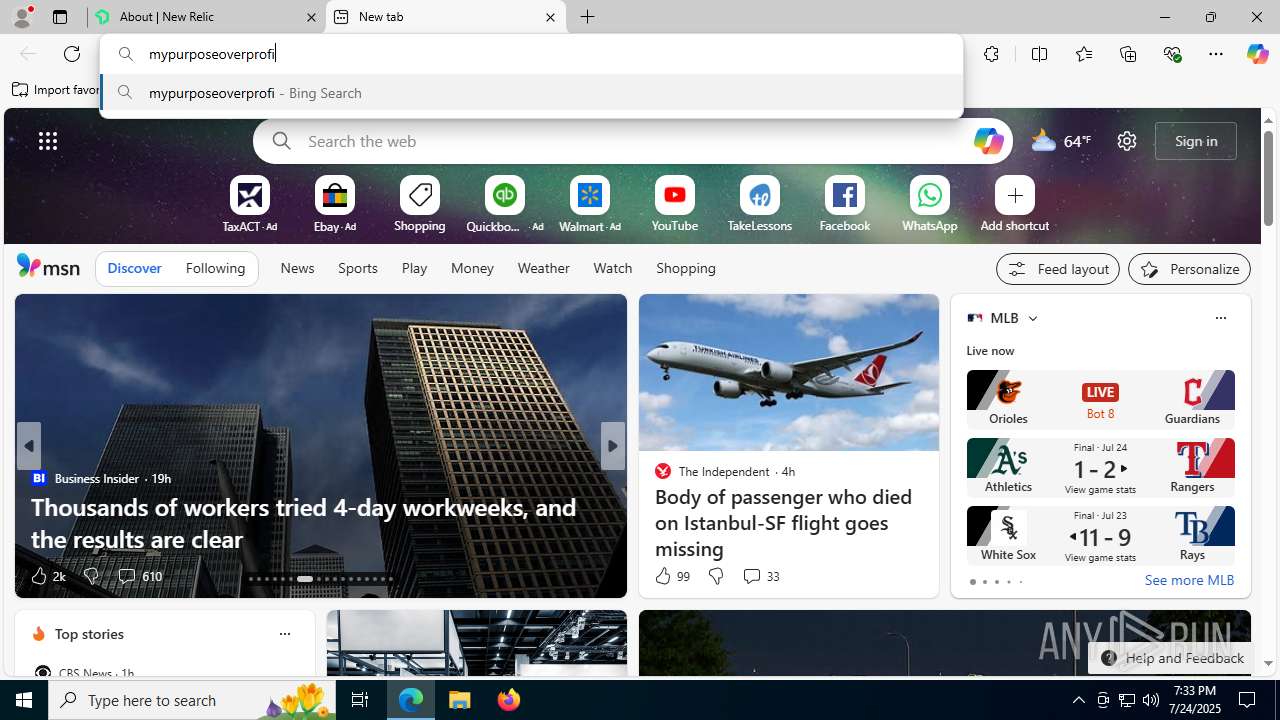Open File Explorer from taskbar
The width and height of the screenshot is (1280, 720).
[x=460, y=700]
